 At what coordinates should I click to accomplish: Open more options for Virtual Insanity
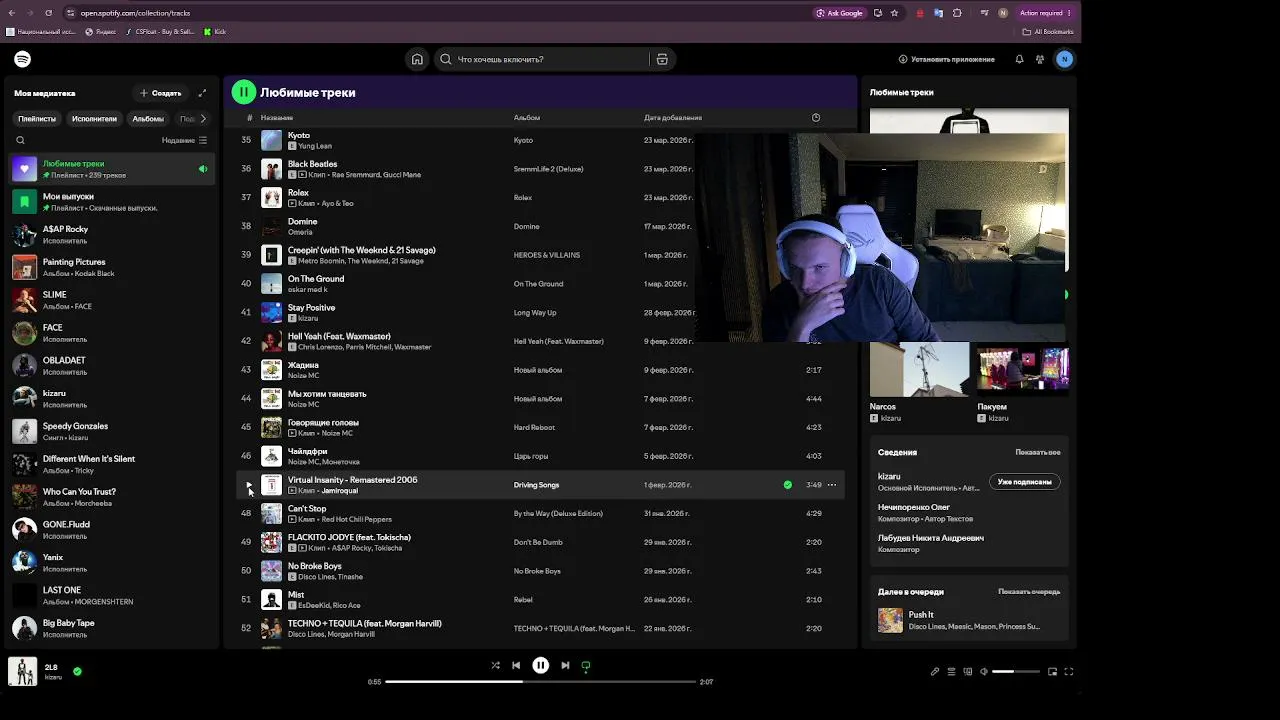click(831, 485)
